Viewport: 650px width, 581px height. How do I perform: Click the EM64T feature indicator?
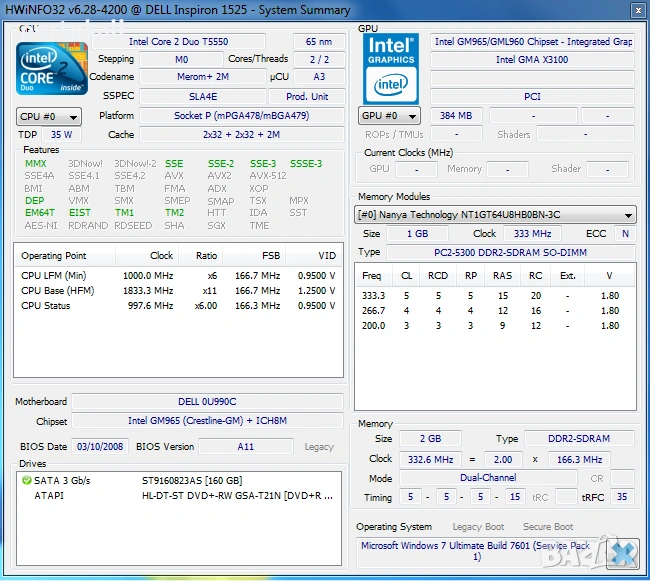pos(40,213)
